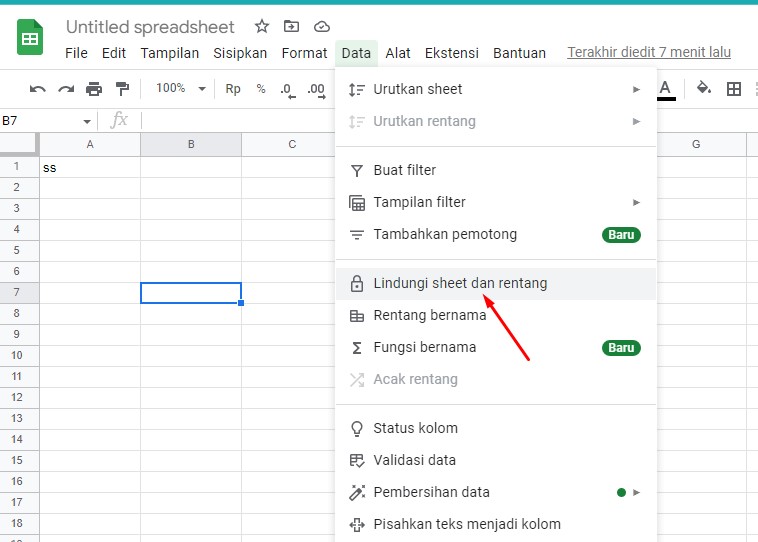Click cell containing ss
758x542 pixels.
[x=90, y=167]
